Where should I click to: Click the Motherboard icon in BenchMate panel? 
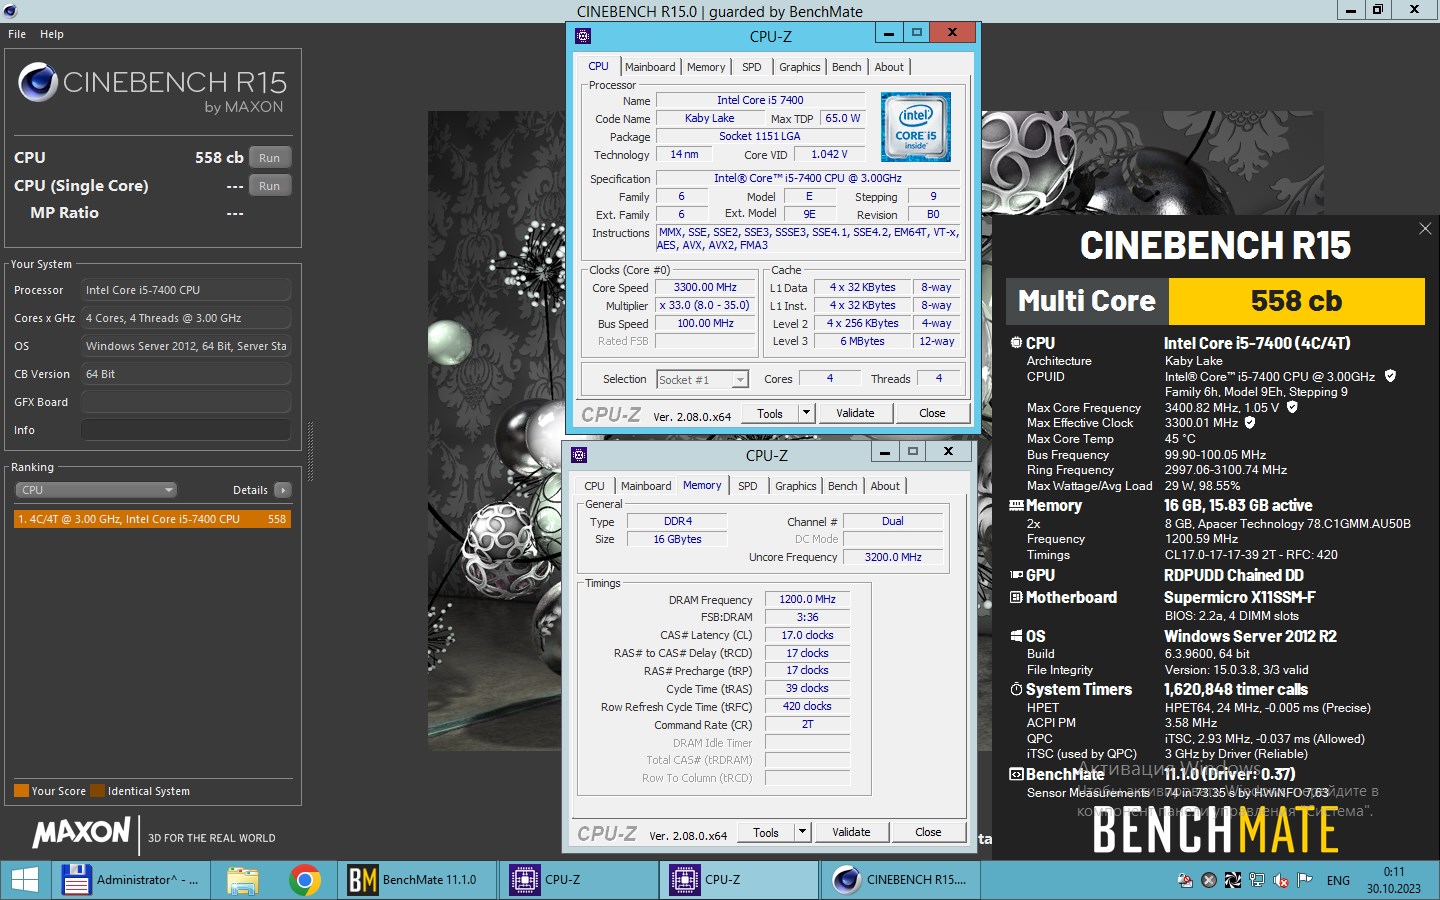coord(1016,597)
